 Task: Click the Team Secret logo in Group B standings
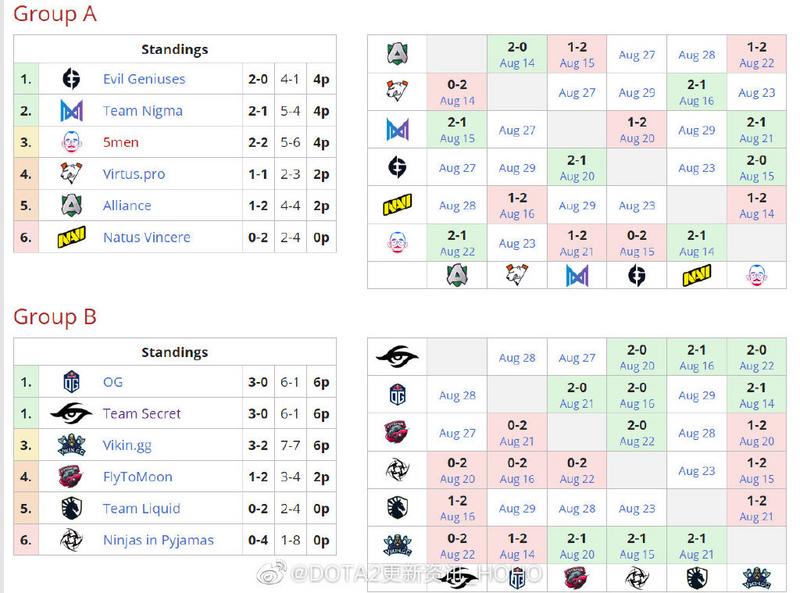pos(71,413)
